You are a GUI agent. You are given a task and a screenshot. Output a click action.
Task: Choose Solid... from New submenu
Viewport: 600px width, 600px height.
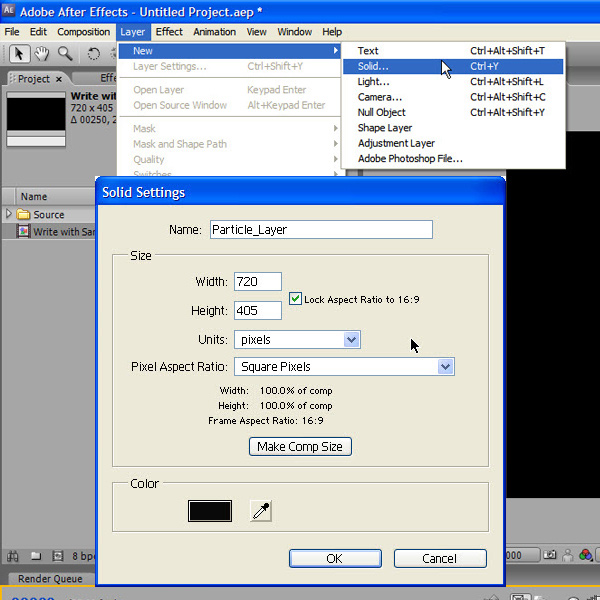453,66
